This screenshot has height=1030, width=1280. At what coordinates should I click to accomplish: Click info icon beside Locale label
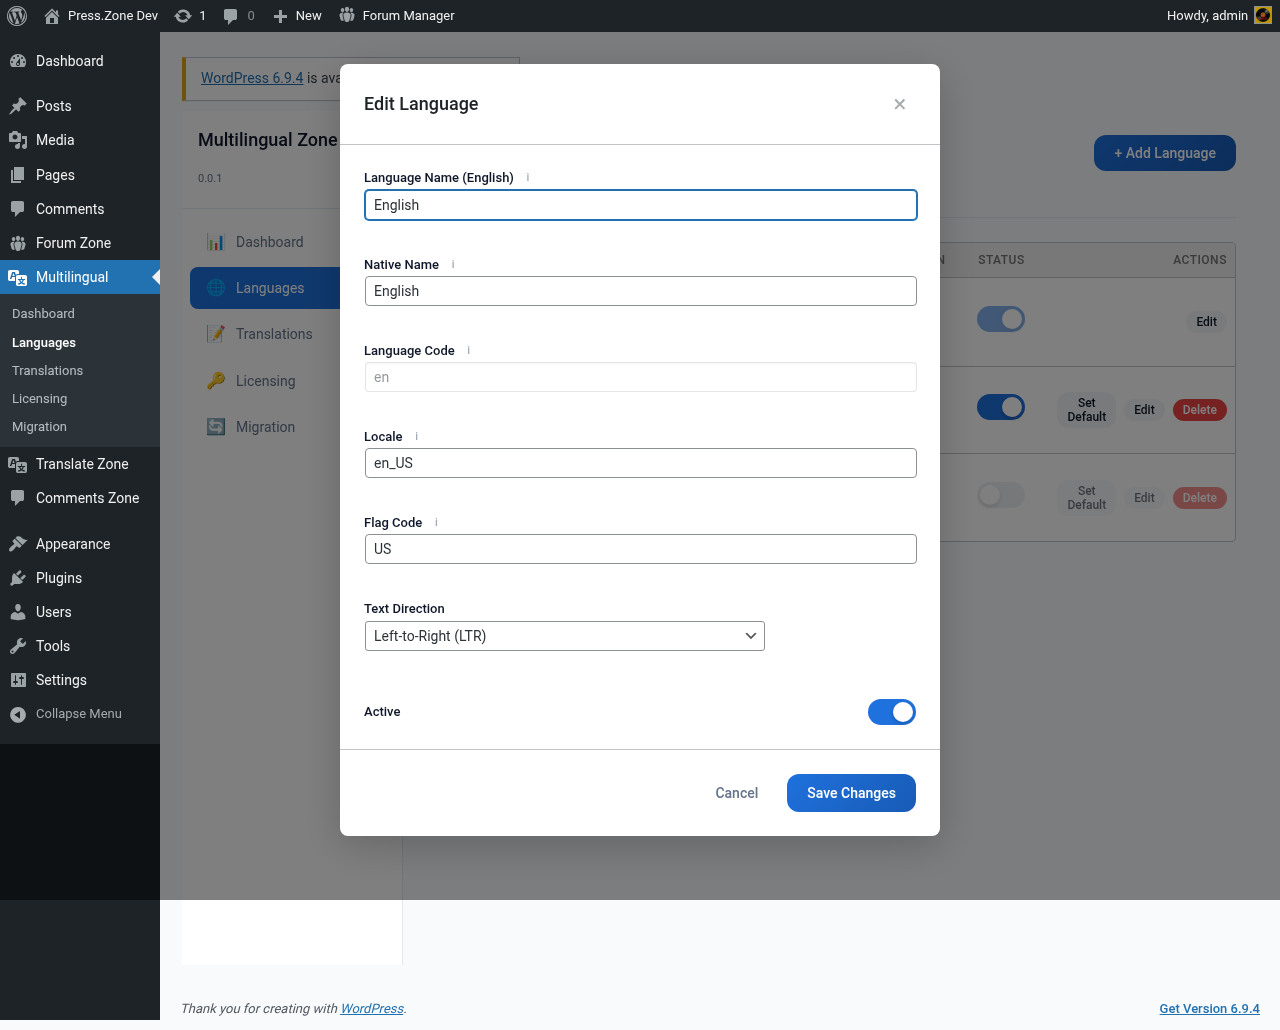click(x=417, y=436)
